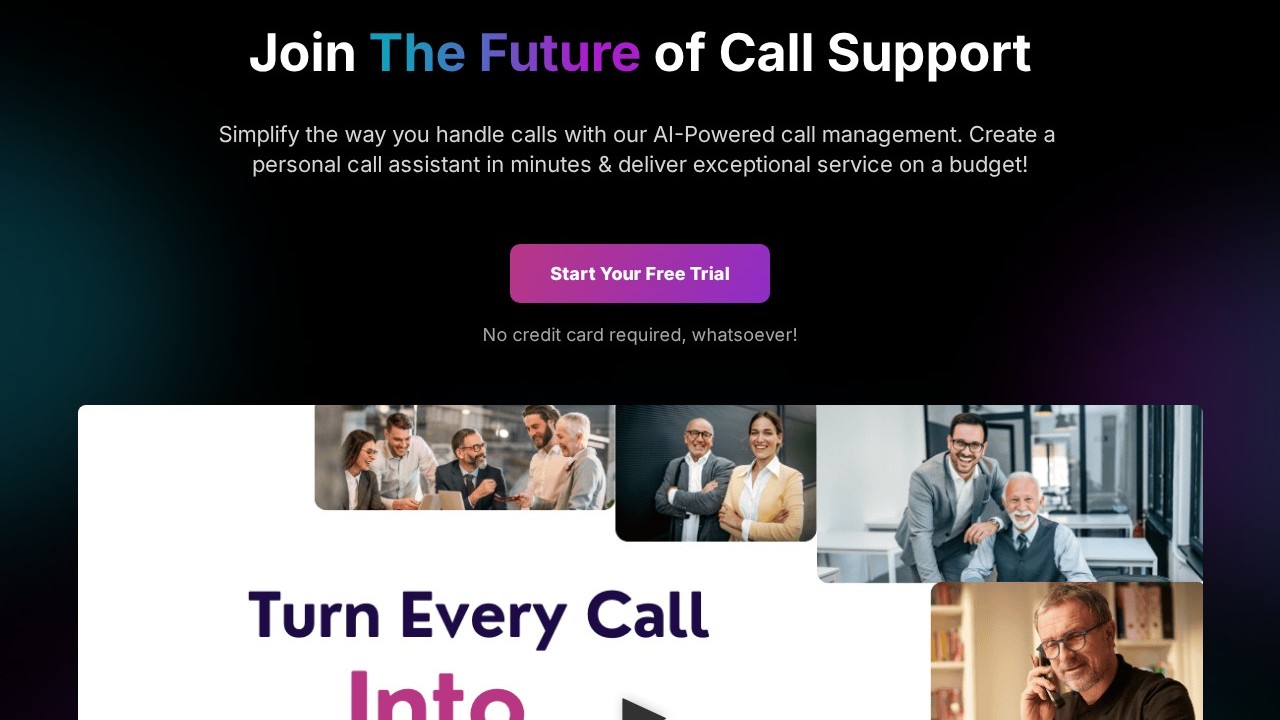
Task: Click the 'No credit card required, whatsoever!' note
Action: (x=640, y=335)
